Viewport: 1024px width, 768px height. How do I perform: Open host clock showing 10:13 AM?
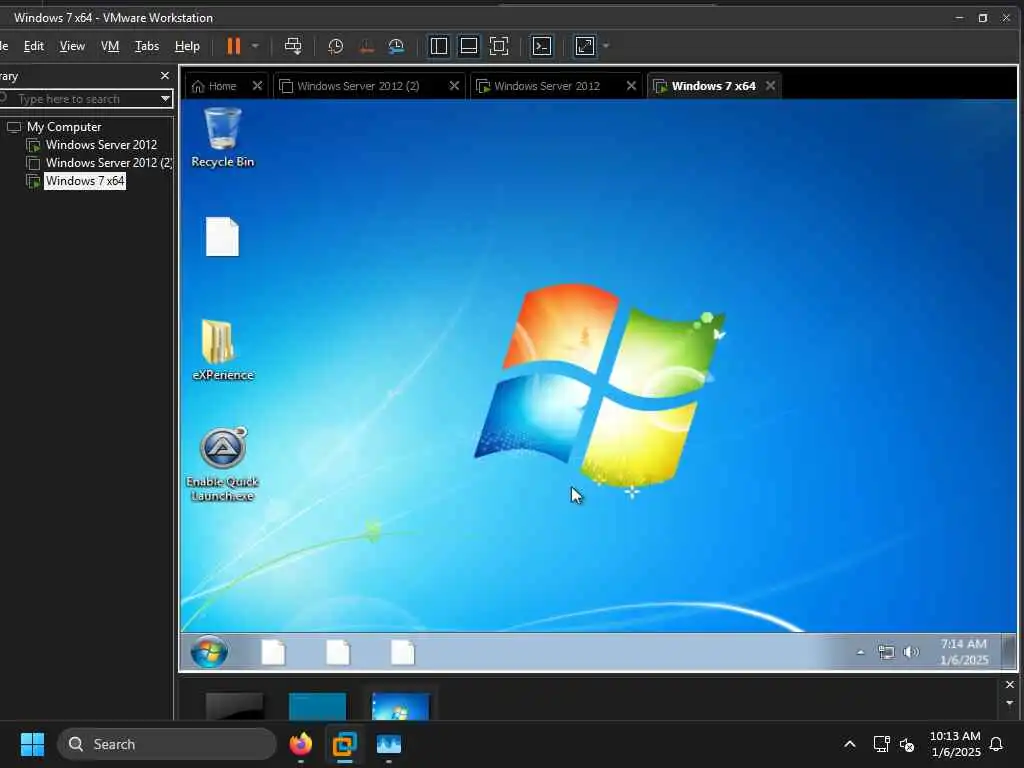(x=955, y=744)
